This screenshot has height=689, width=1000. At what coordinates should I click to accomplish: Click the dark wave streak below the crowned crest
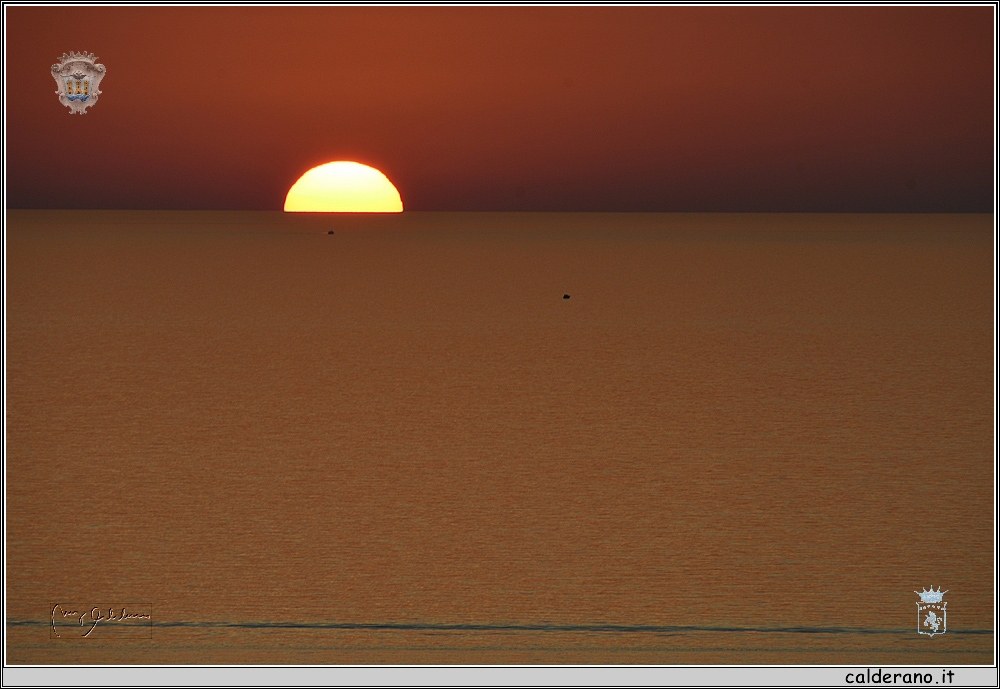coord(930,631)
